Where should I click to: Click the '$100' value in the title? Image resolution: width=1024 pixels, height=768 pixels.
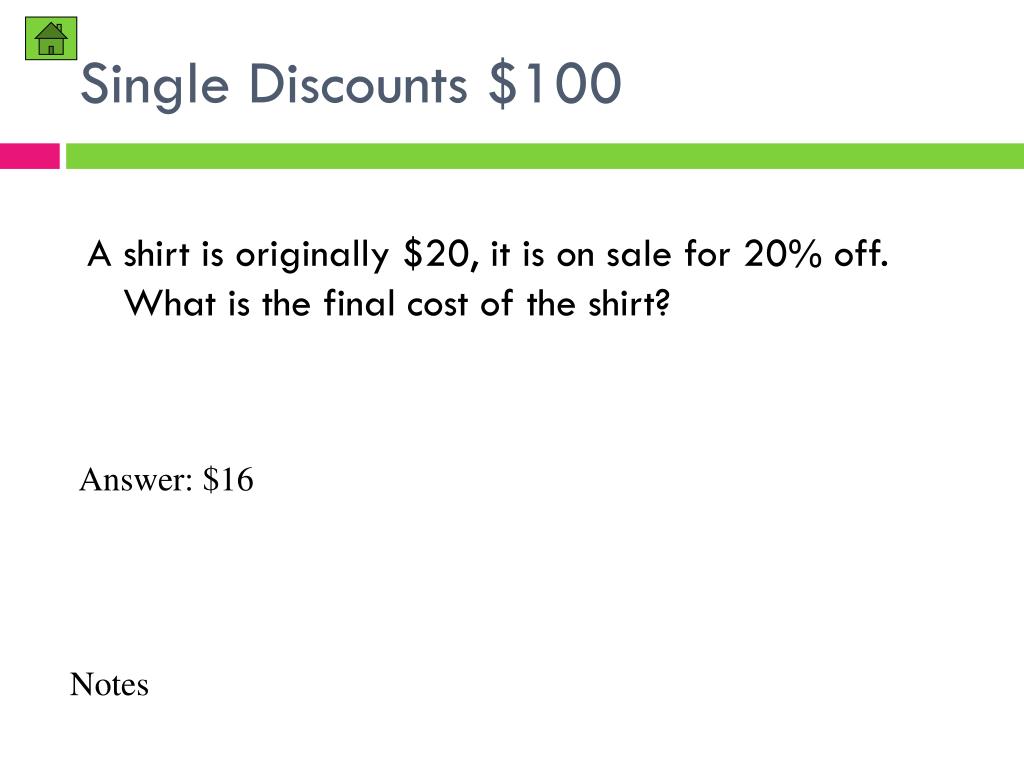point(555,83)
